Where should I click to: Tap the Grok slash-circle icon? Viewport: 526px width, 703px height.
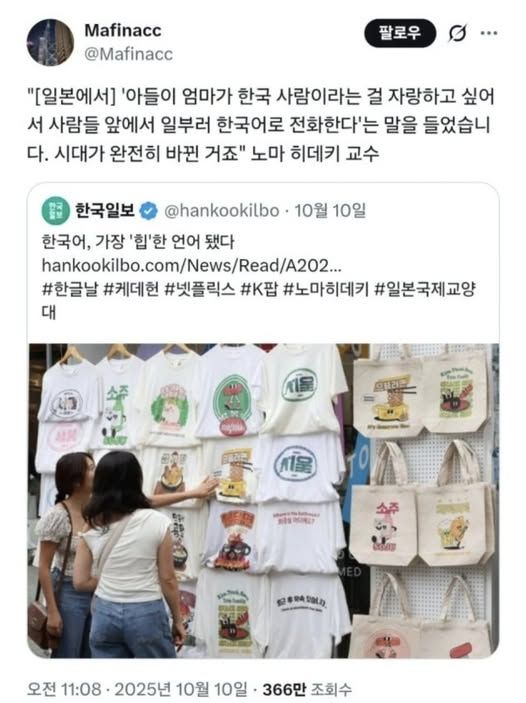[457, 33]
